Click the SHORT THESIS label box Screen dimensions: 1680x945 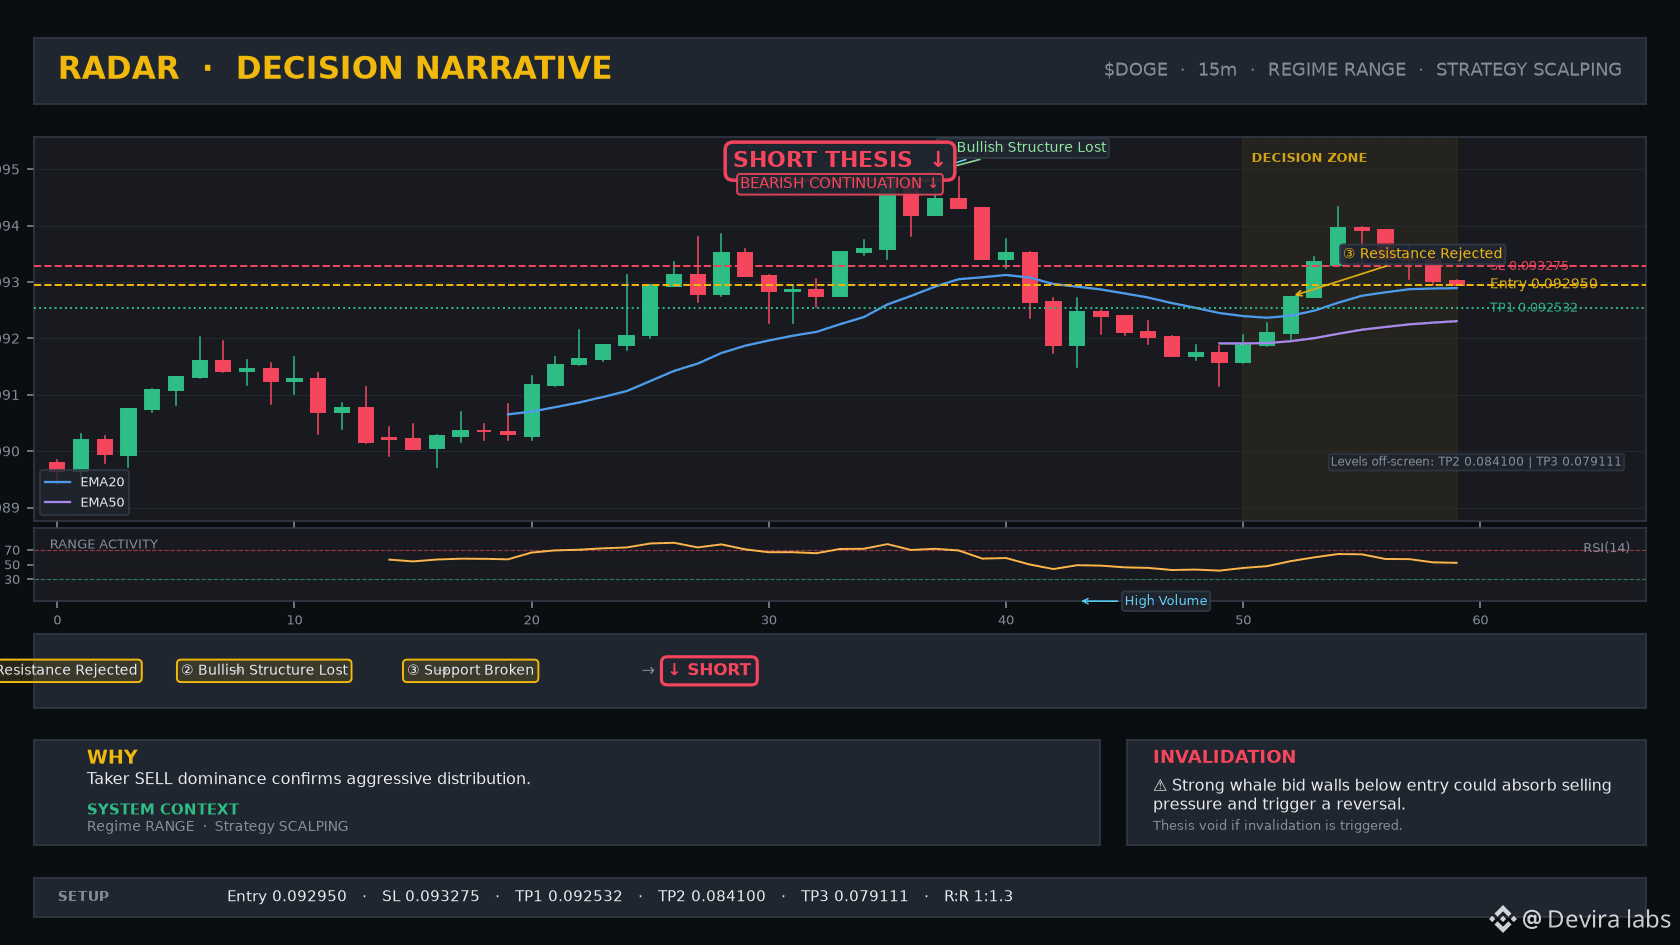click(839, 159)
